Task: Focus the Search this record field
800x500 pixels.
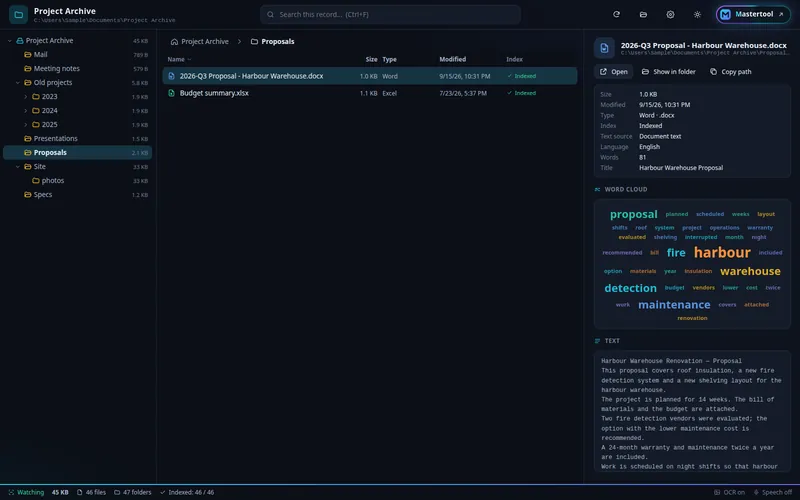Action: point(390,14)
